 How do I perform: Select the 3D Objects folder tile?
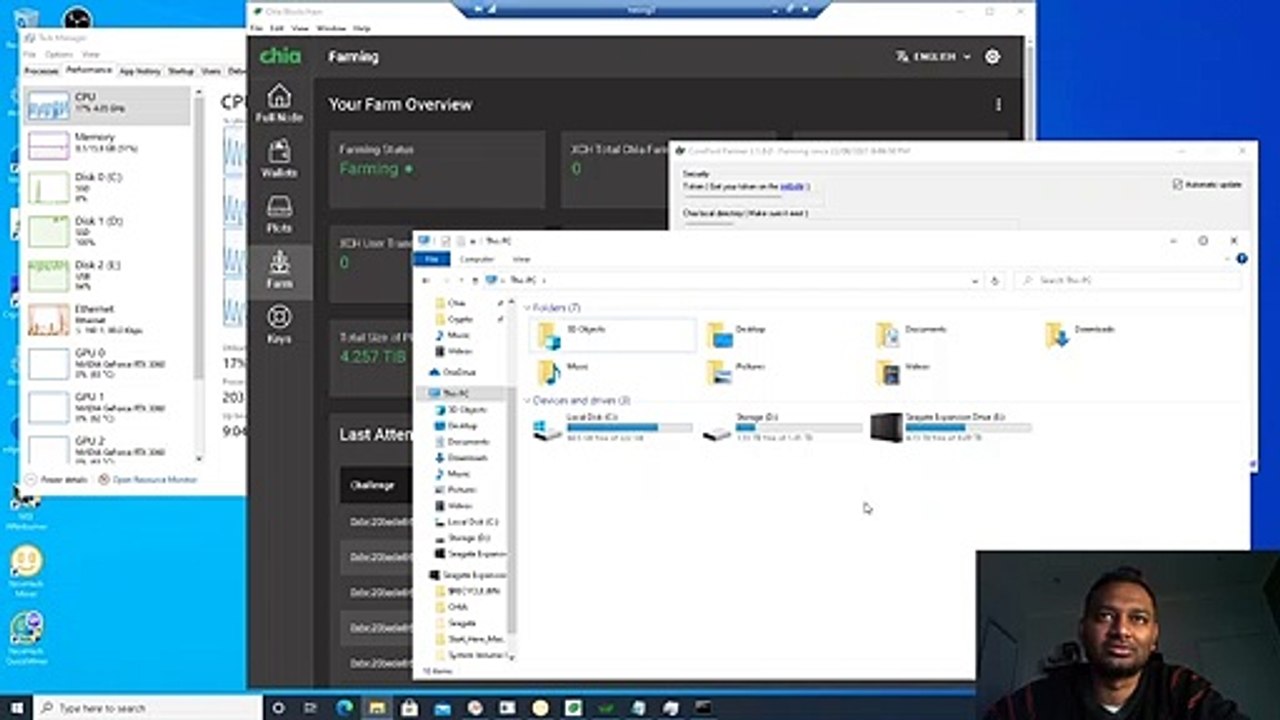(612, 335)
